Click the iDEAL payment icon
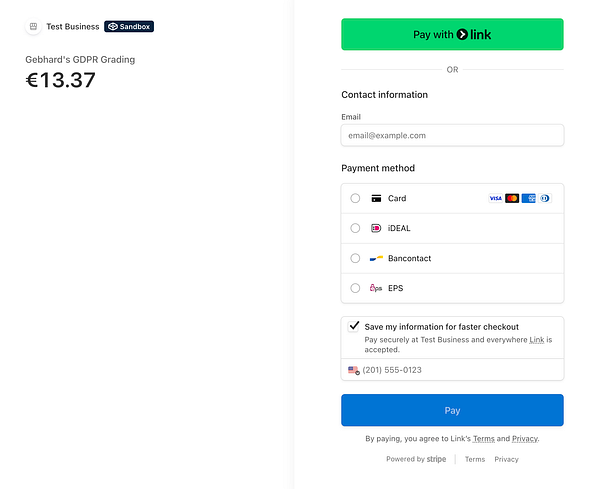This screenshot has width=600, height=489. coord(376,228)
